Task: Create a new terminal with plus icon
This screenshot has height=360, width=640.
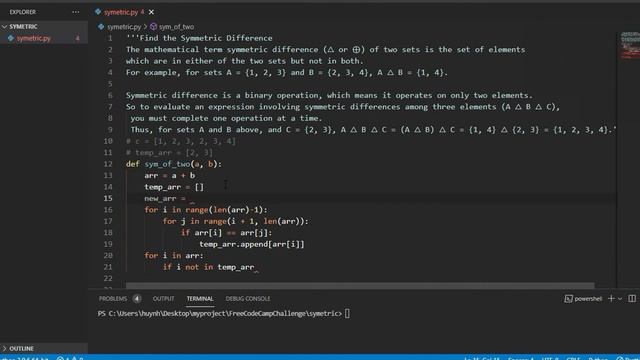Action: pos(611,299)
